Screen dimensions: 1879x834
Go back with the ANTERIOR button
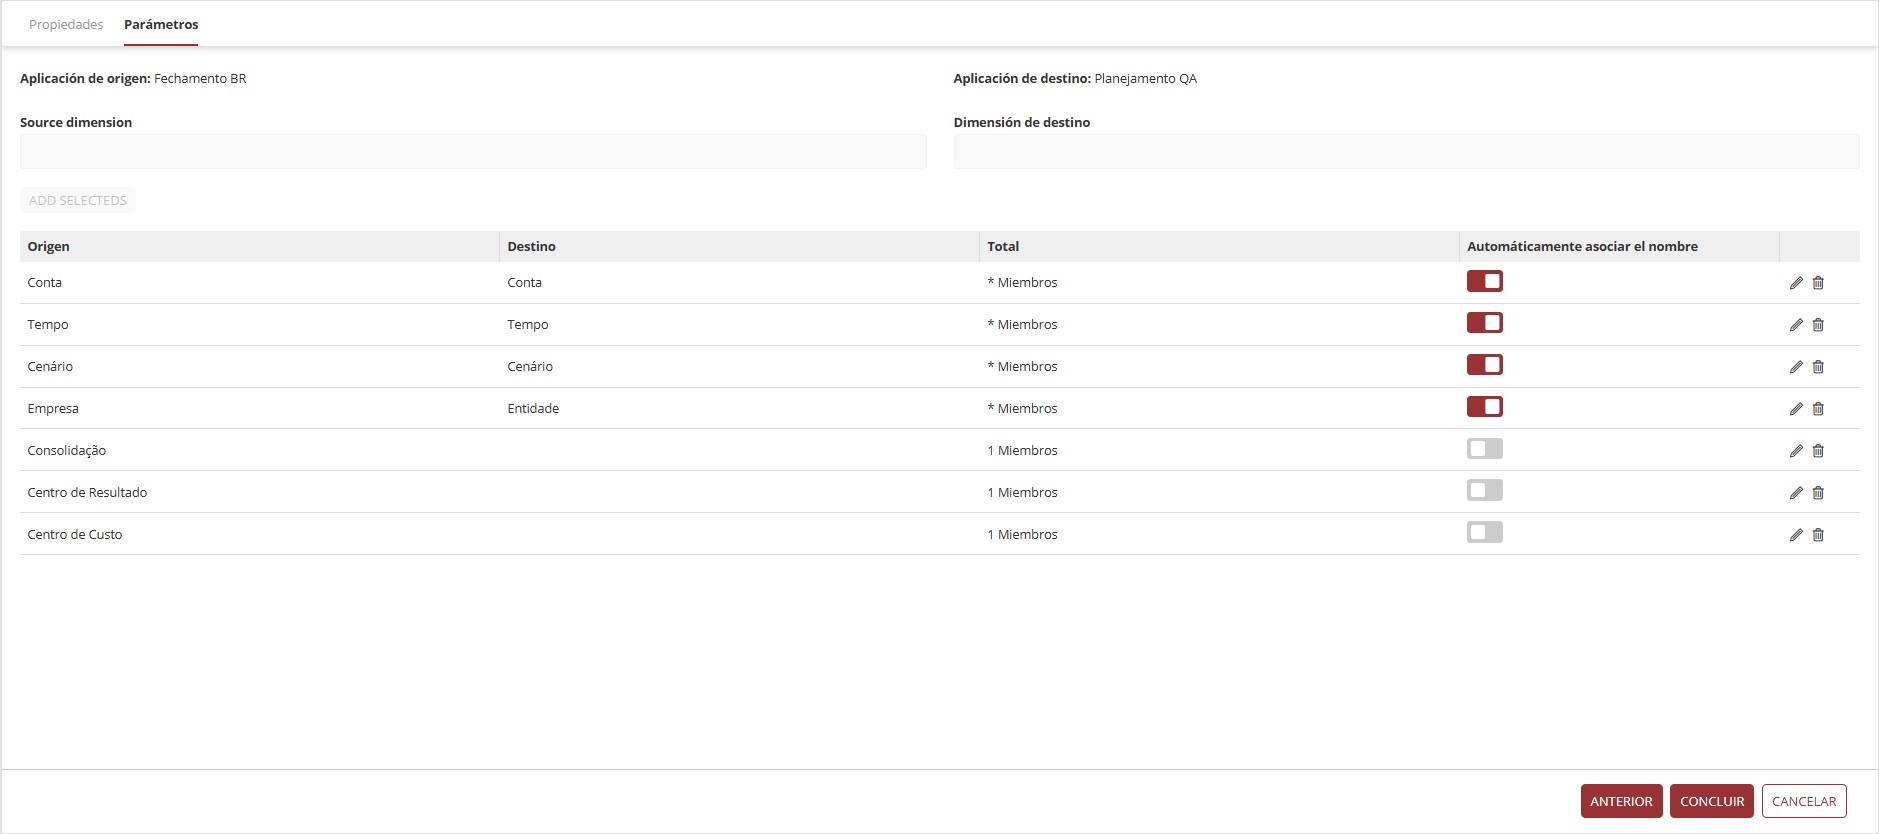pos(1621,801)
